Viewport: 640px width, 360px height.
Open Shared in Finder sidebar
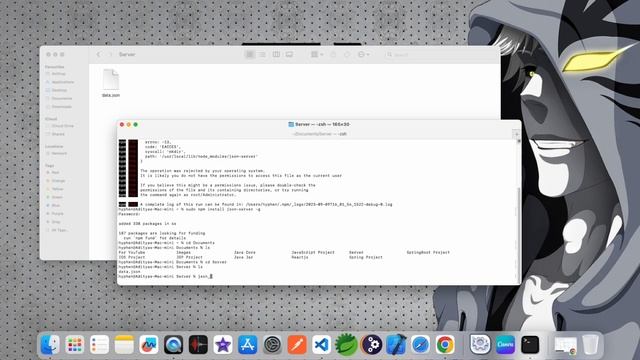pos(56,134)
